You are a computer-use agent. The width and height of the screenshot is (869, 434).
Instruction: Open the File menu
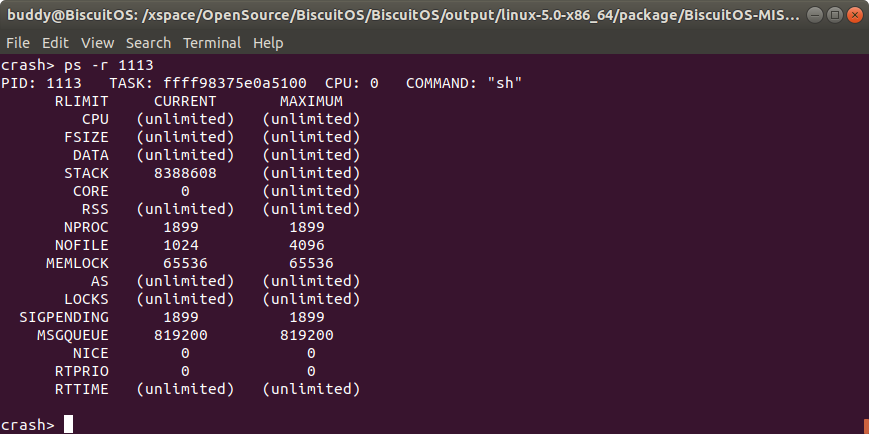click(x=17, y=43)
